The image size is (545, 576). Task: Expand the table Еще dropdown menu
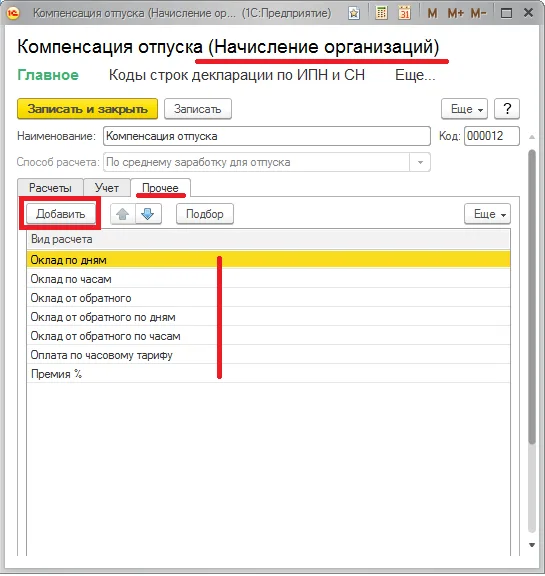coord(487,214)
